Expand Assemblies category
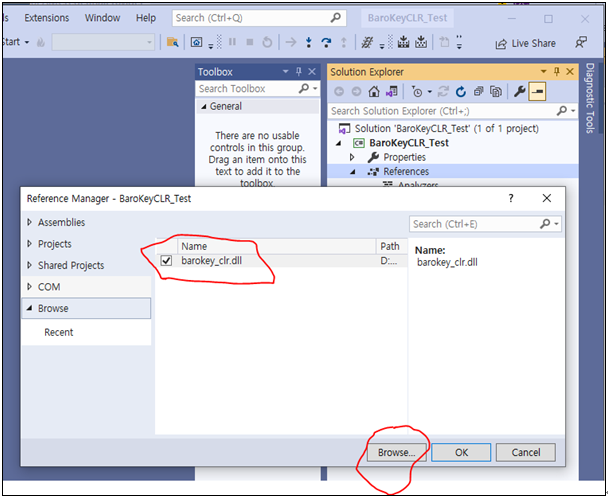Viewport: 608px width, 498px height. tap(29, 222)
